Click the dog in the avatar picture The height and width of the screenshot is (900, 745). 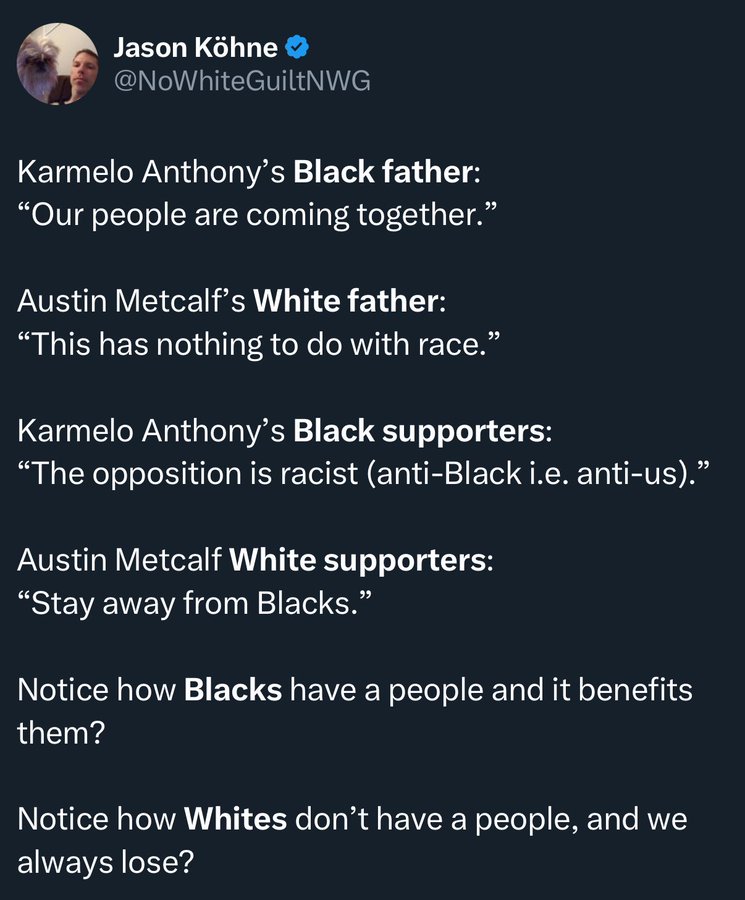(40, 62)
